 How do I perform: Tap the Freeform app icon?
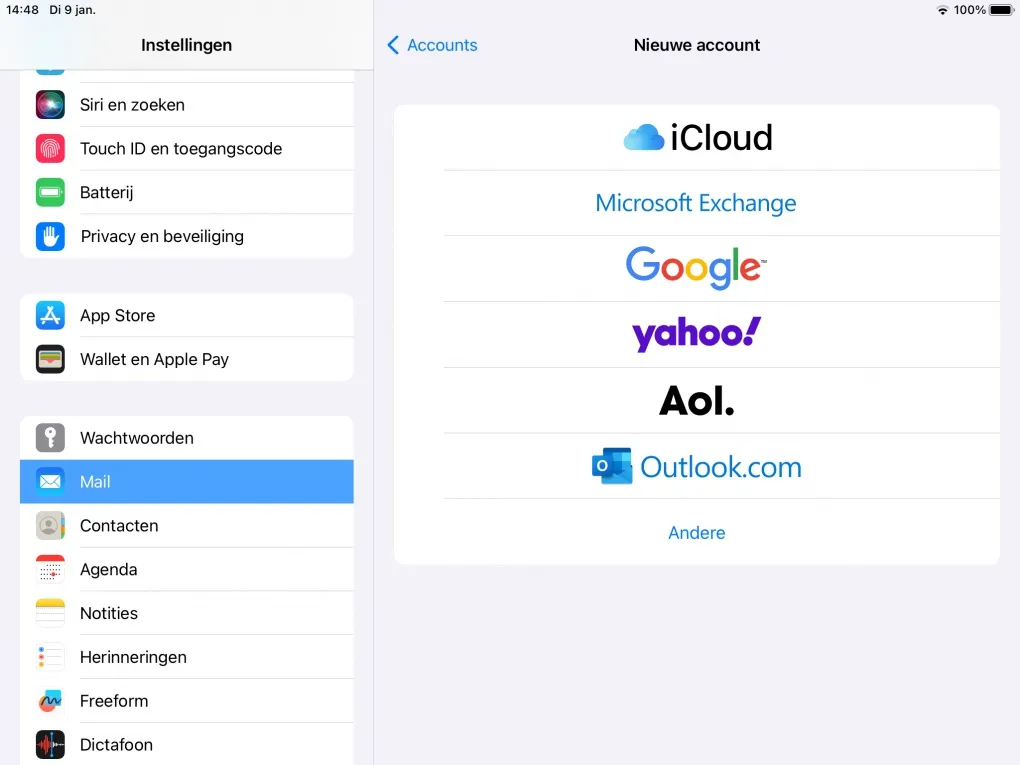pos(50,701)
